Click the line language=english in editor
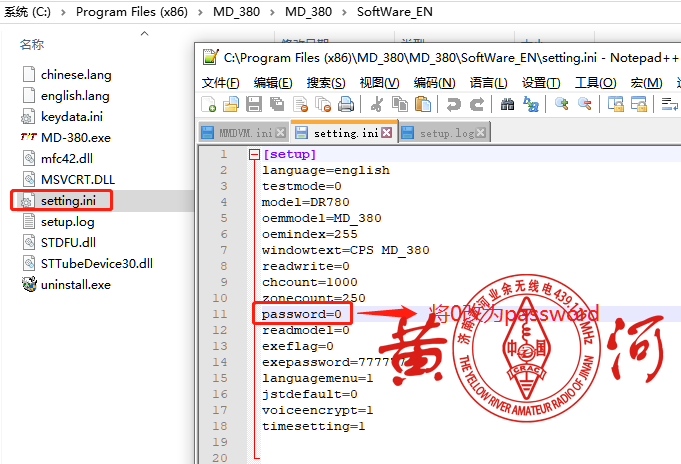This screenshot has width=681, height=464. click(326, 170)
